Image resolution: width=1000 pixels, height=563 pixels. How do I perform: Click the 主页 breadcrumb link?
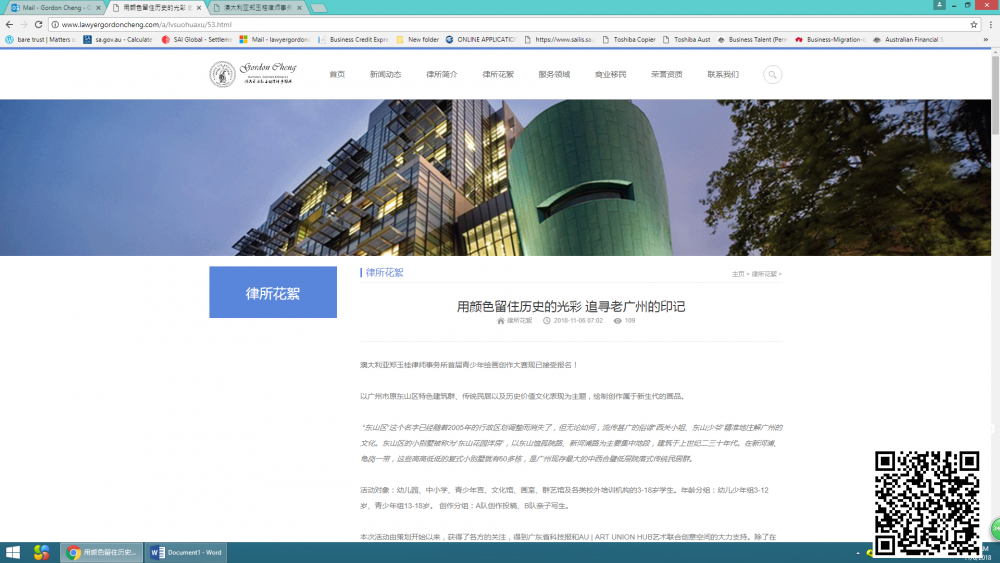(738, 274)
